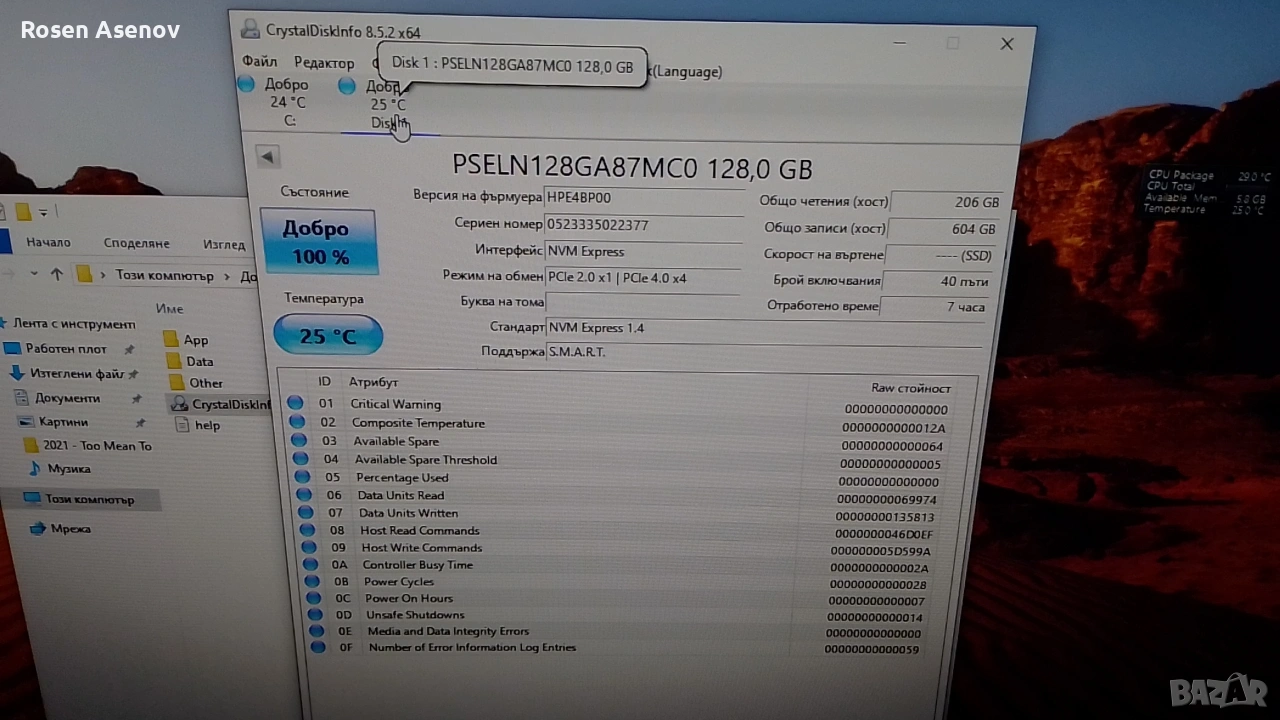Switch to the Споделяне ribbon tab

click(137, 243)
